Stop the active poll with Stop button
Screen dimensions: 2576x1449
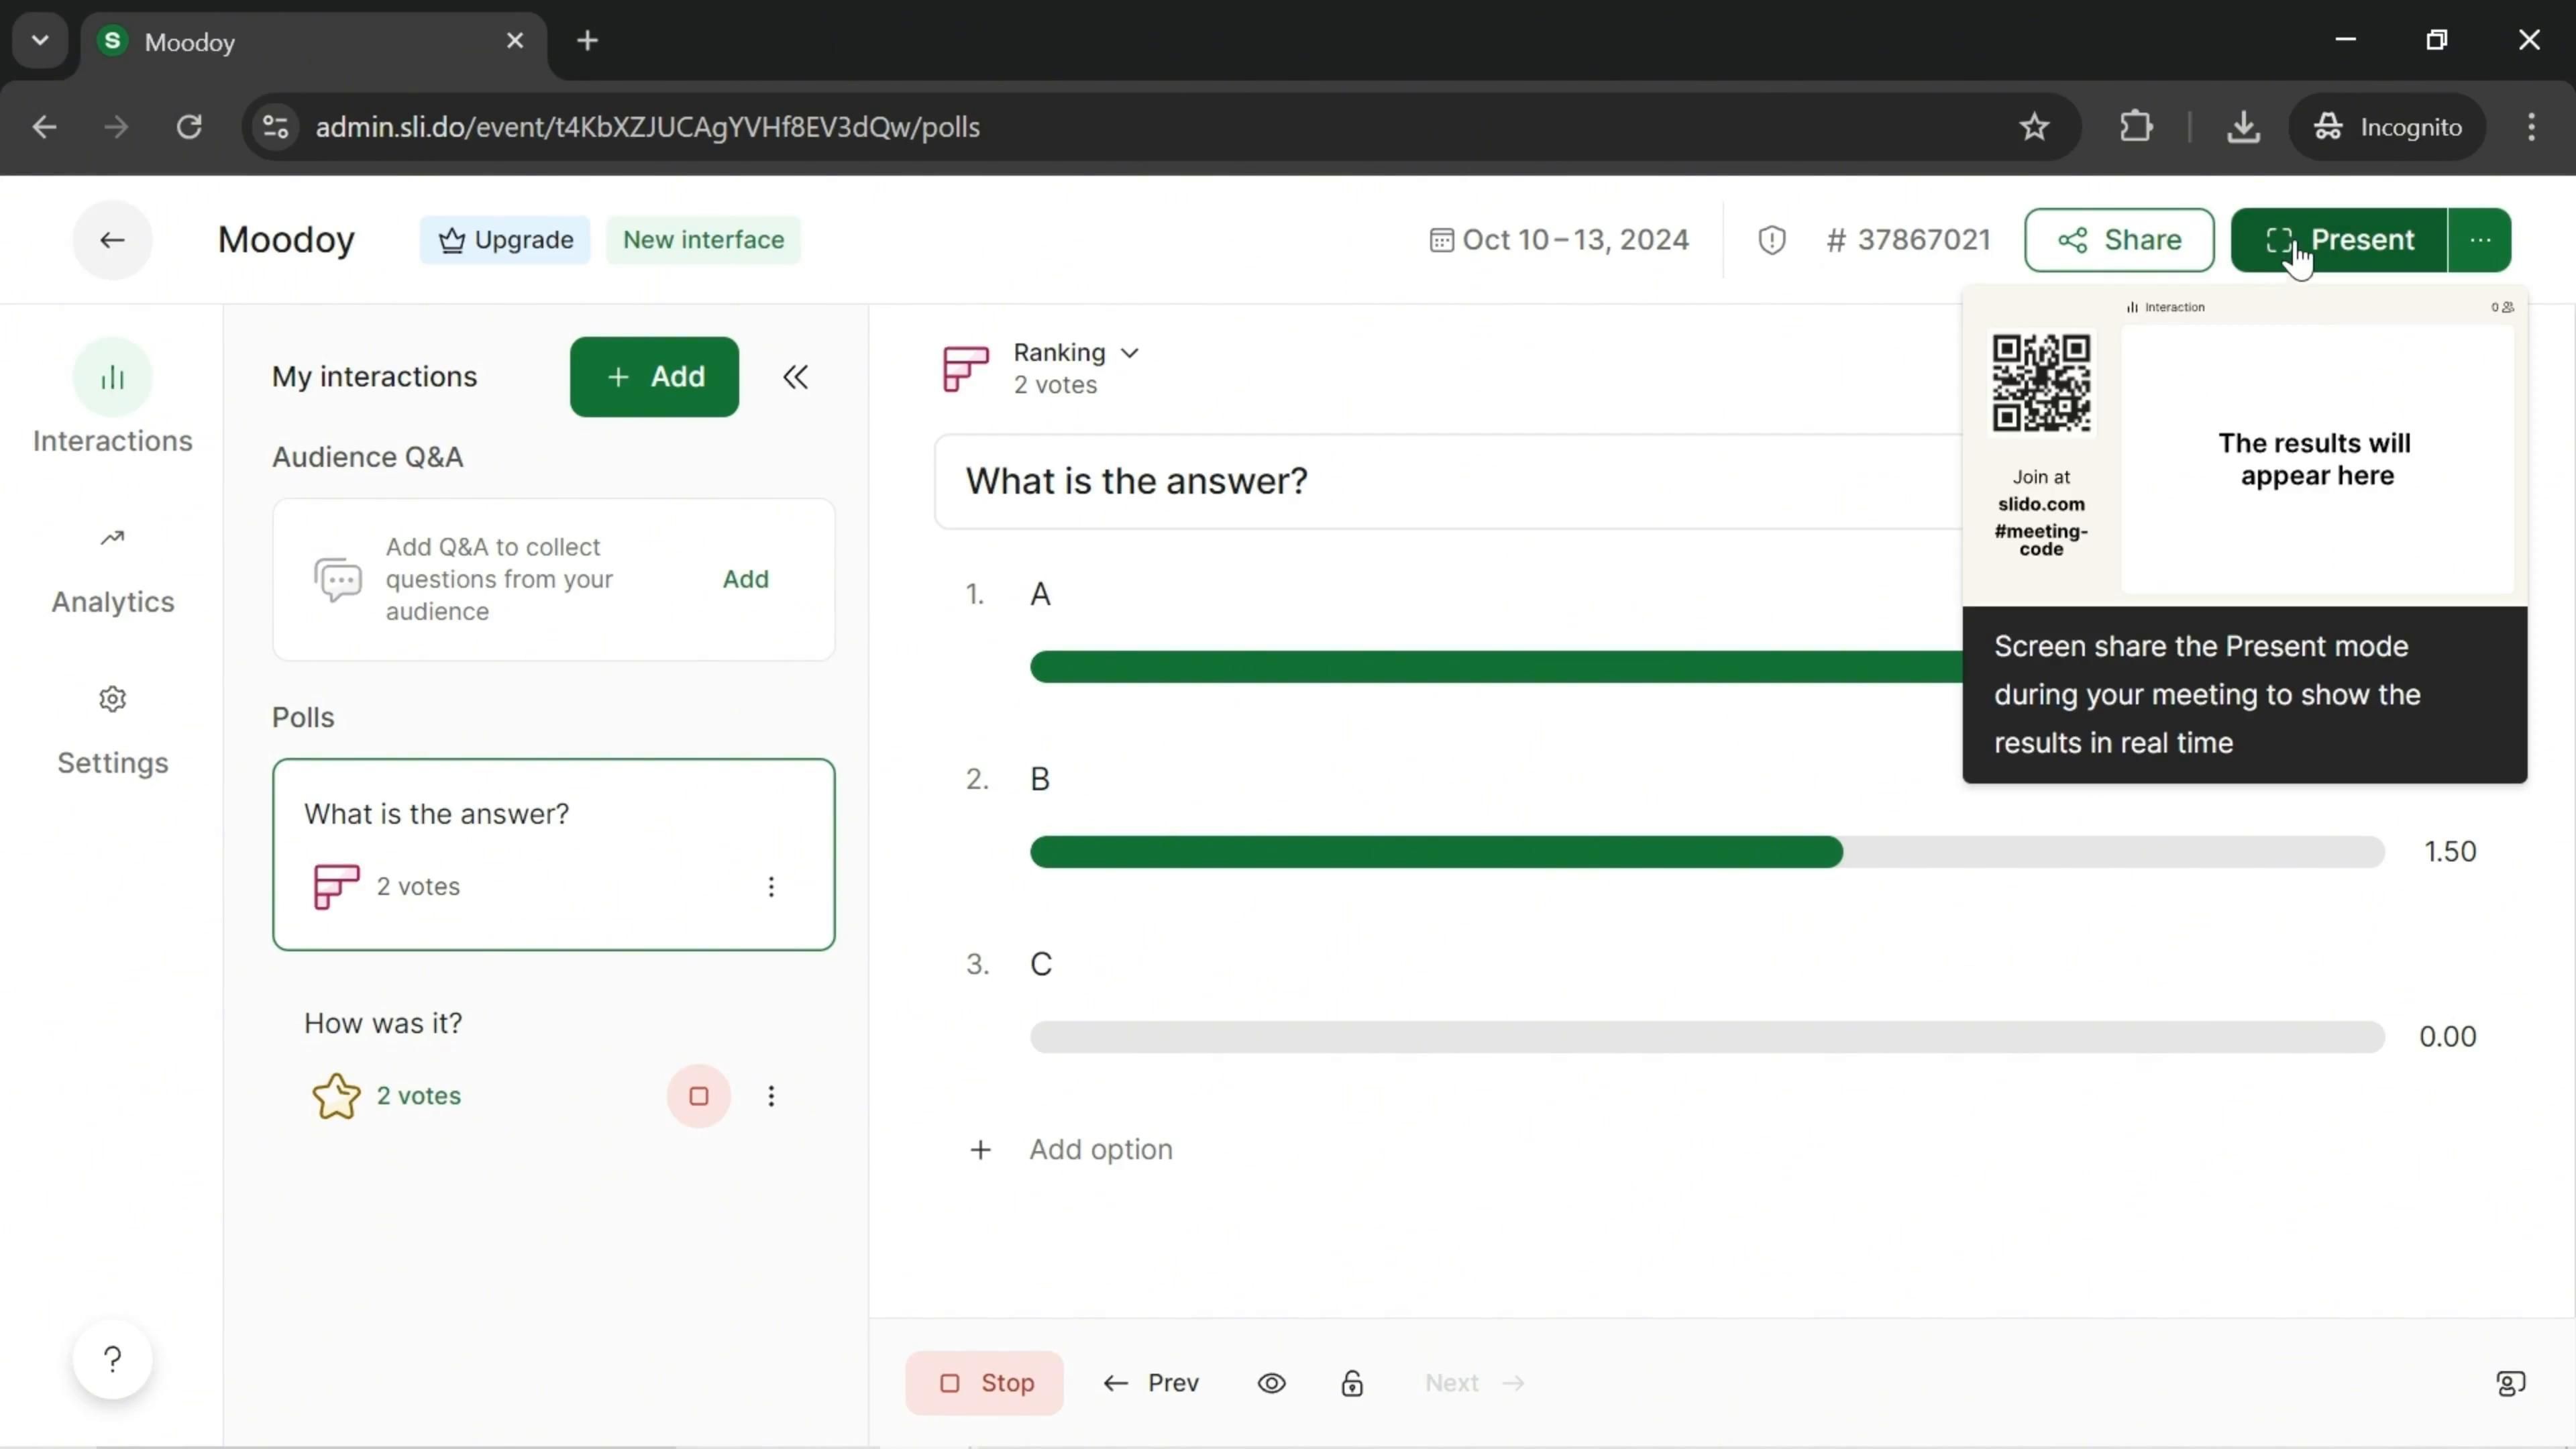point(984,1383)
